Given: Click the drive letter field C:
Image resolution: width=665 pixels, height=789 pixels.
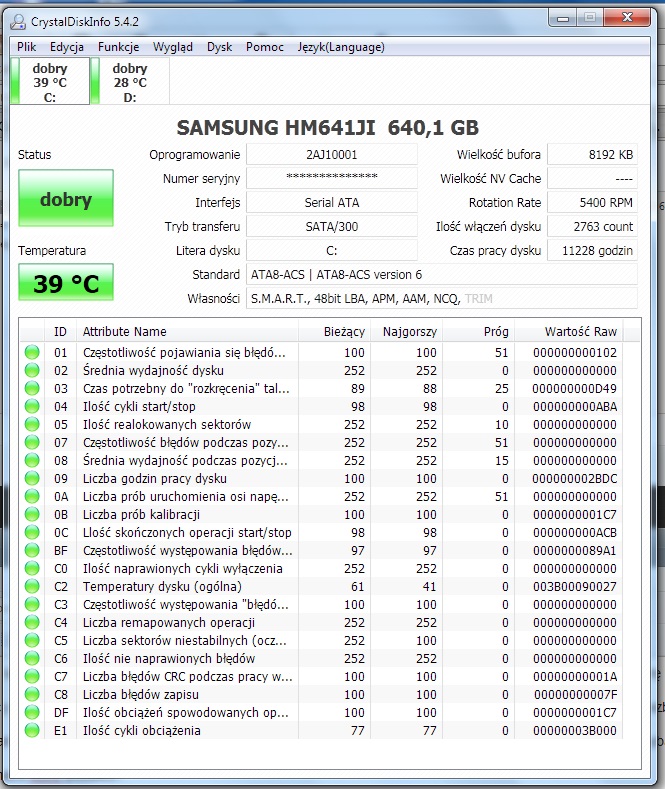Looking at the screenshot, I should pyautogui.click(x=331, y=251).
